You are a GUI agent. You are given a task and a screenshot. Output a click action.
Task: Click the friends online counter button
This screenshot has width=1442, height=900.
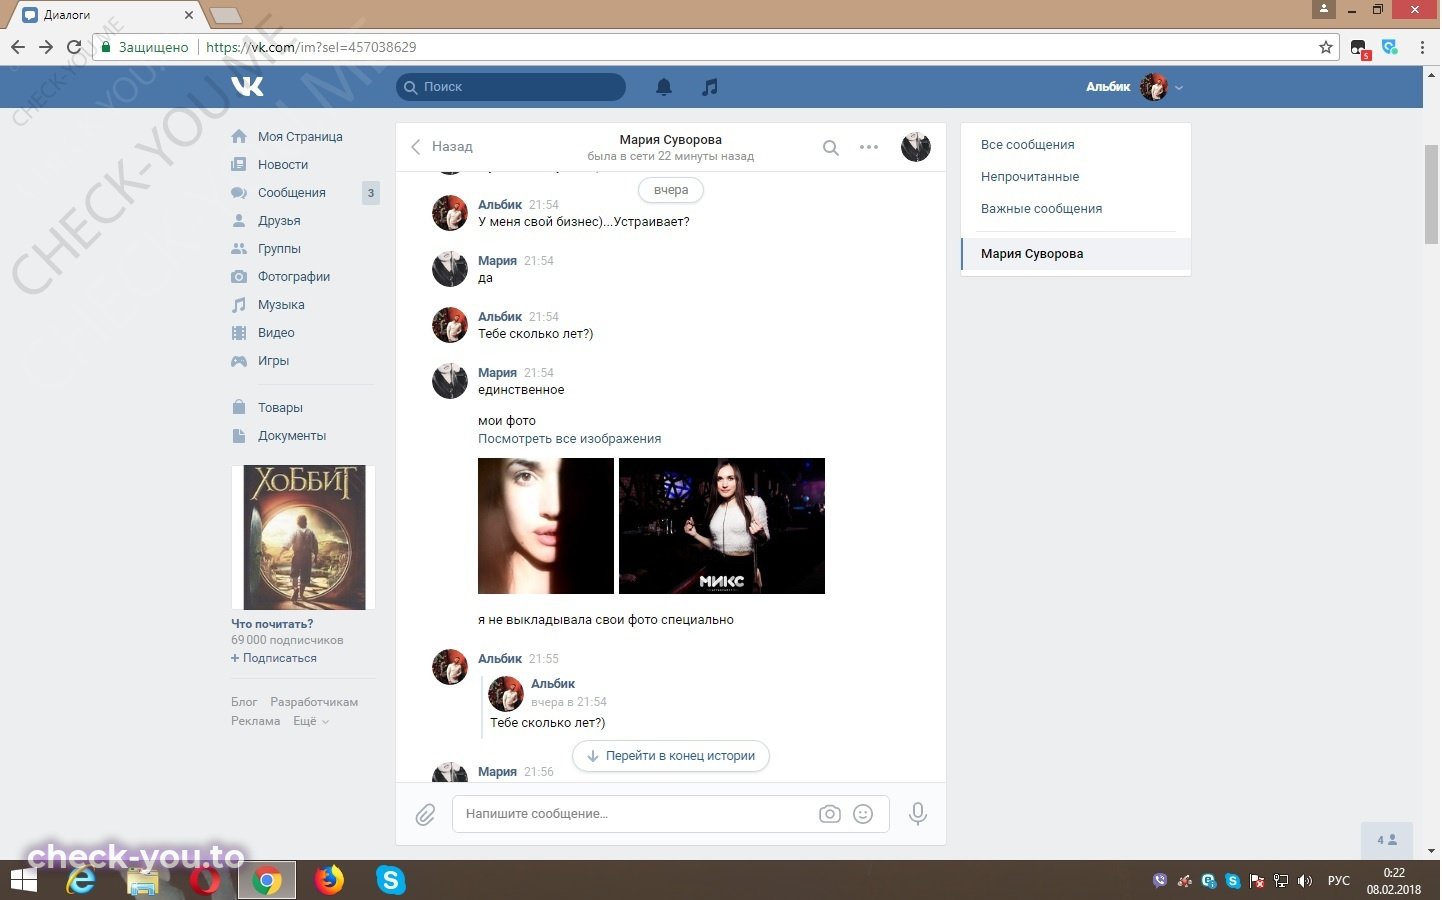point(1387,840)
